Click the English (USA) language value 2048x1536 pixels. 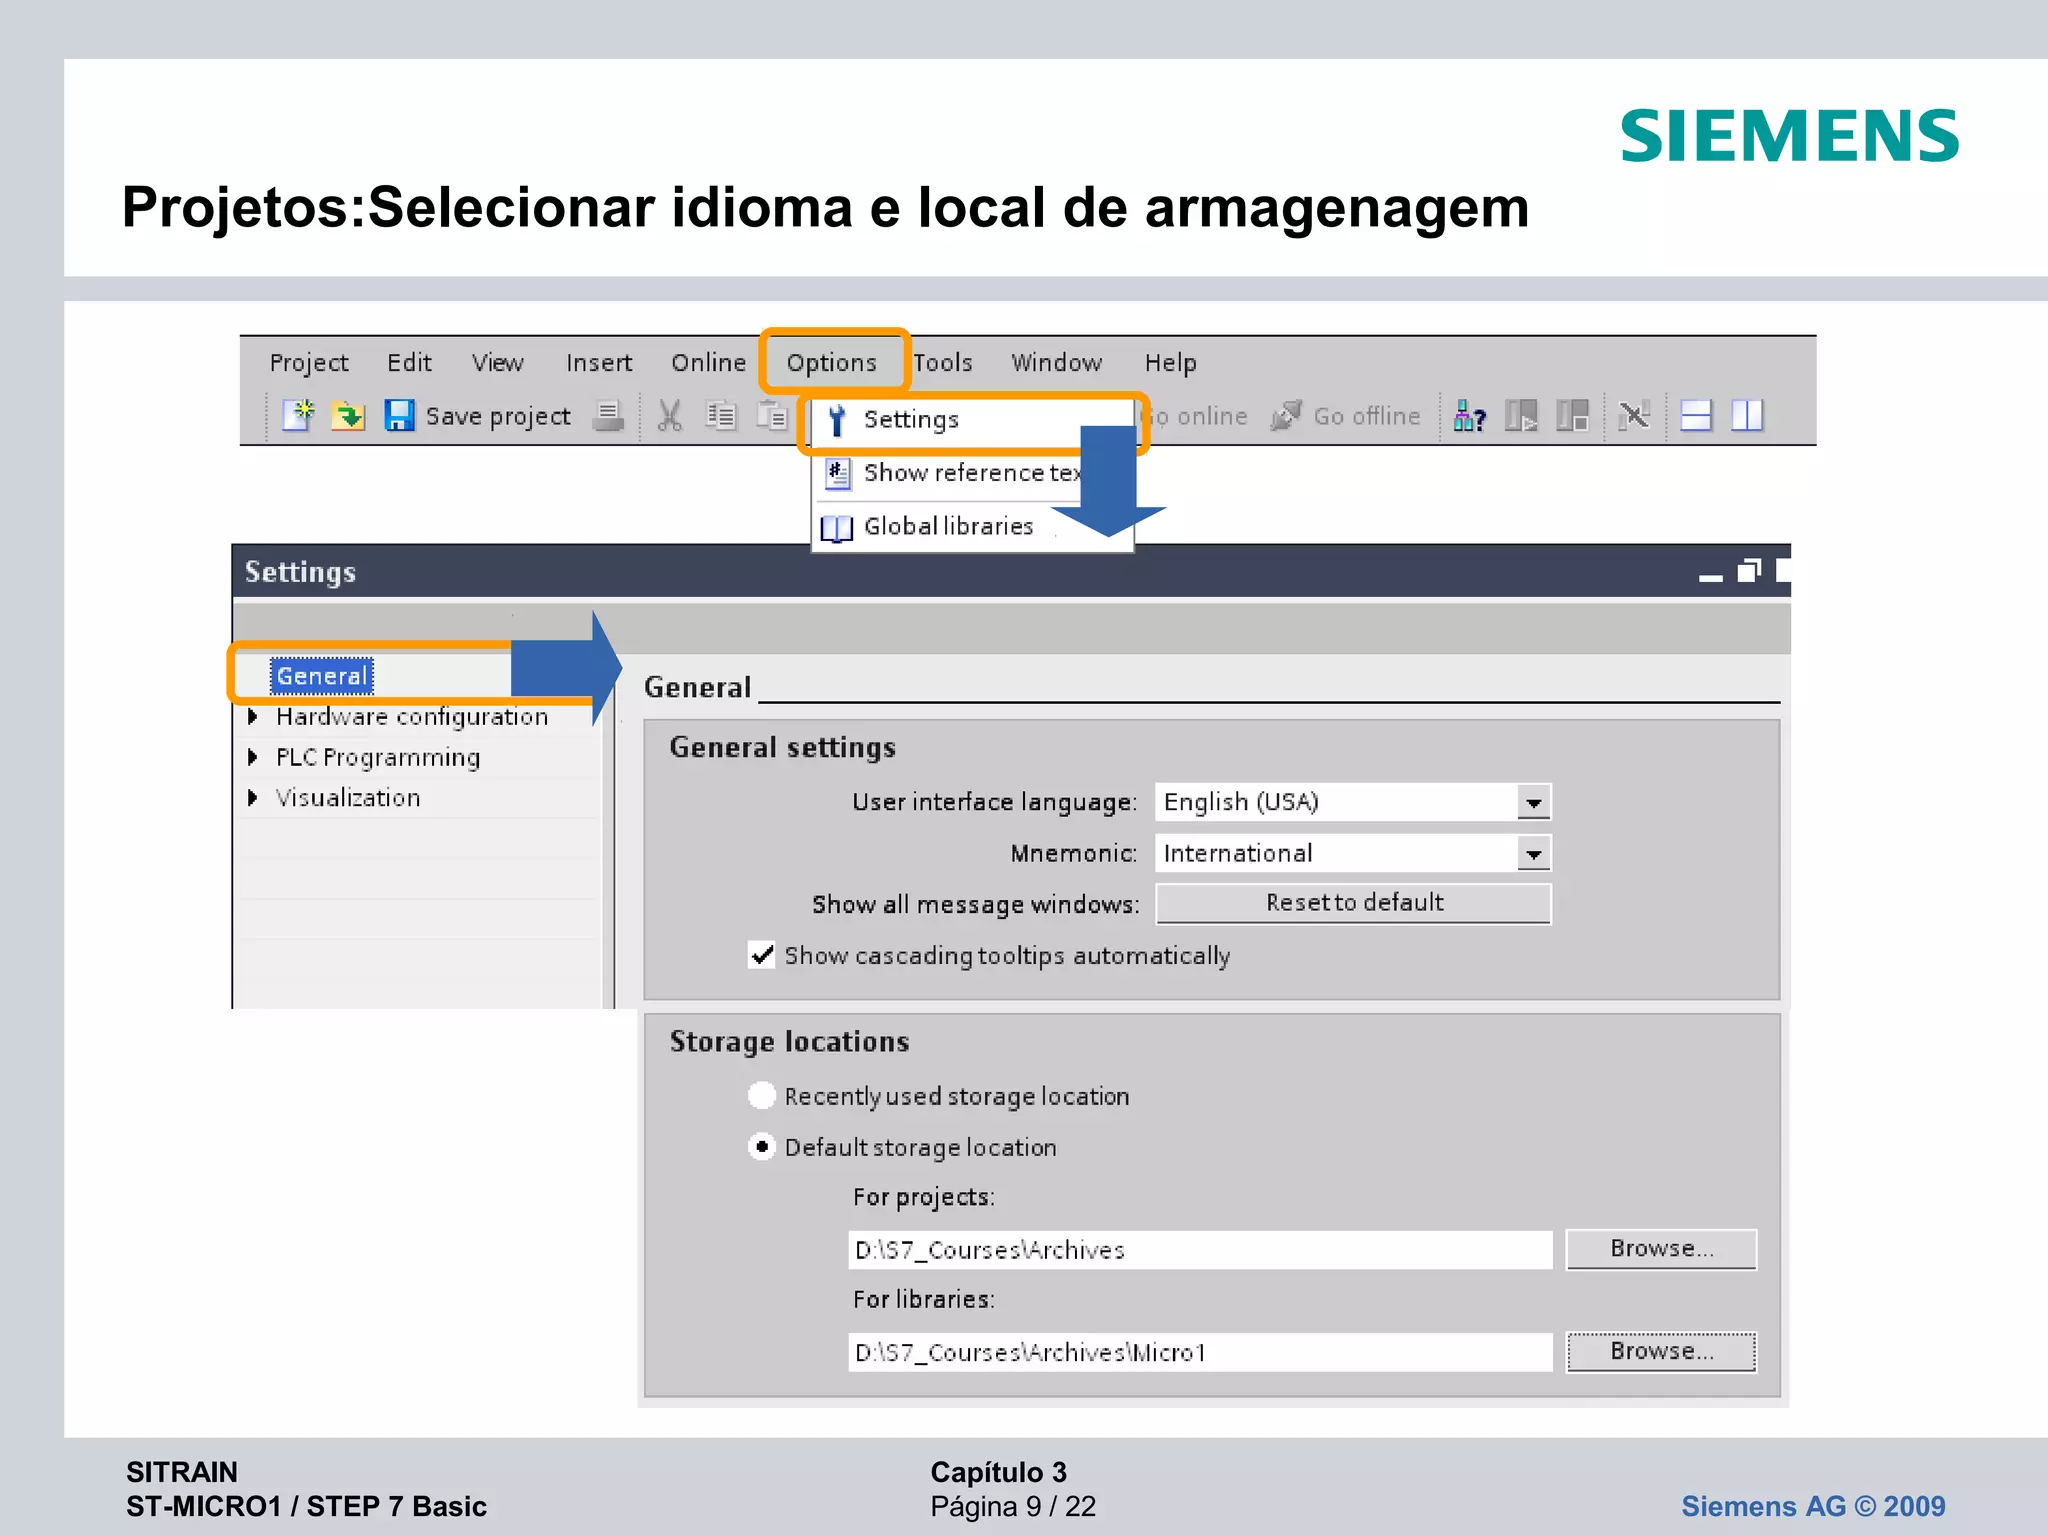pyautogui.click(x=1241, y=802)
